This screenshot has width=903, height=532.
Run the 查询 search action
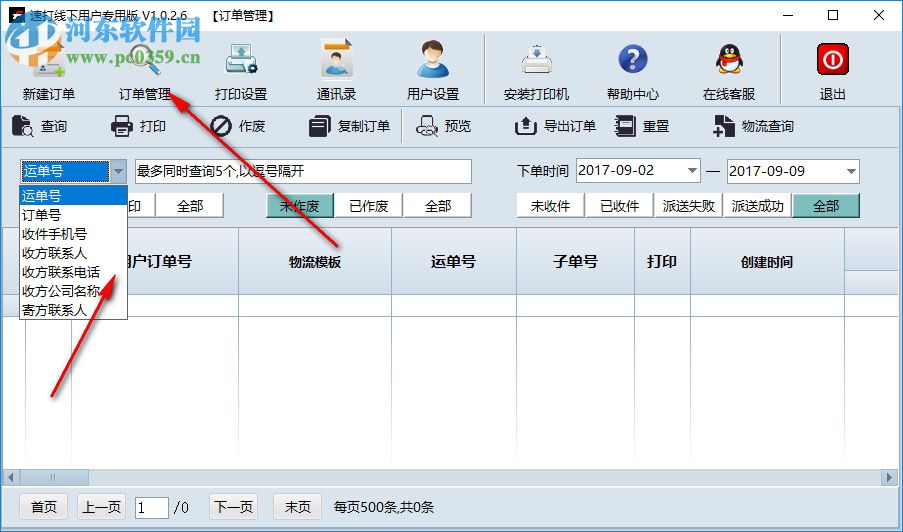pyautogui.click(x=39, y=126)
